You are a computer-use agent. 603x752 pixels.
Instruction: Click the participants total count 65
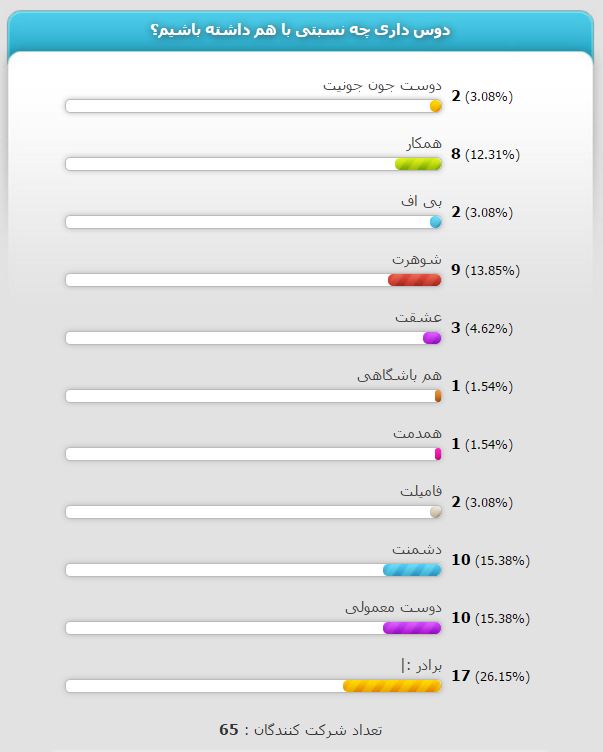229,729
